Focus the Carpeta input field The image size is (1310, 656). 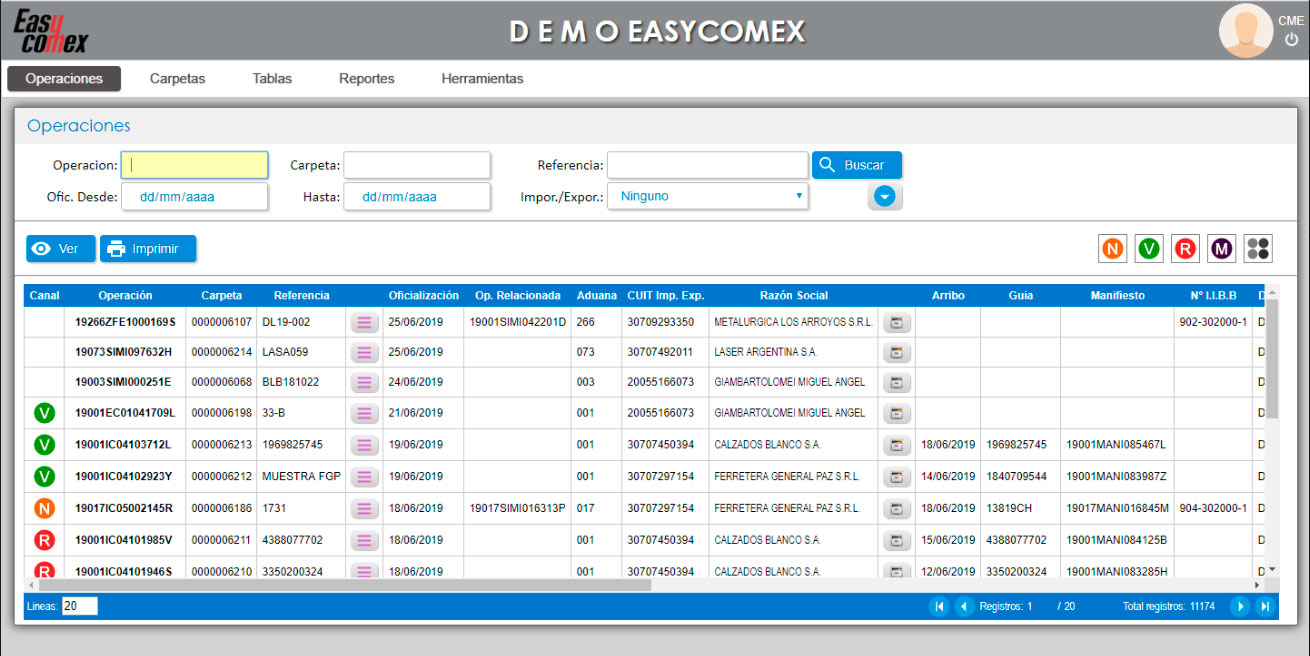[417, 165]
